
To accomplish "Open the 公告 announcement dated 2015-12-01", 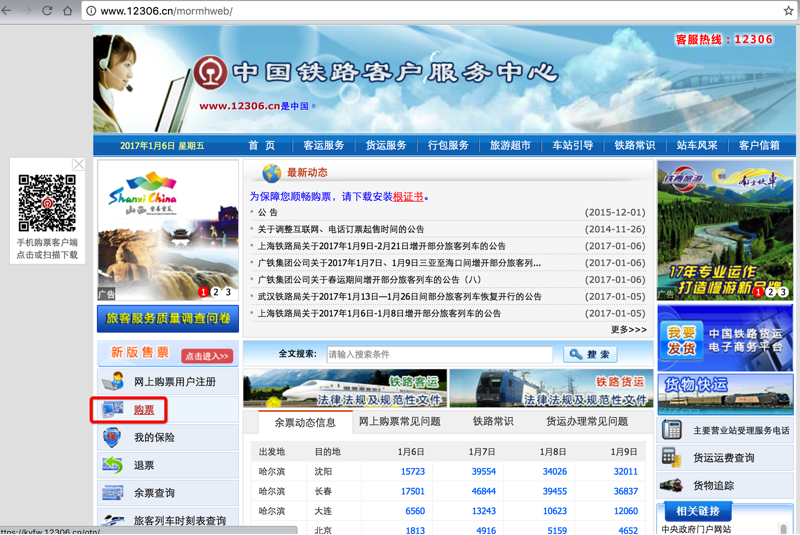I will click(x=267, y=212).
